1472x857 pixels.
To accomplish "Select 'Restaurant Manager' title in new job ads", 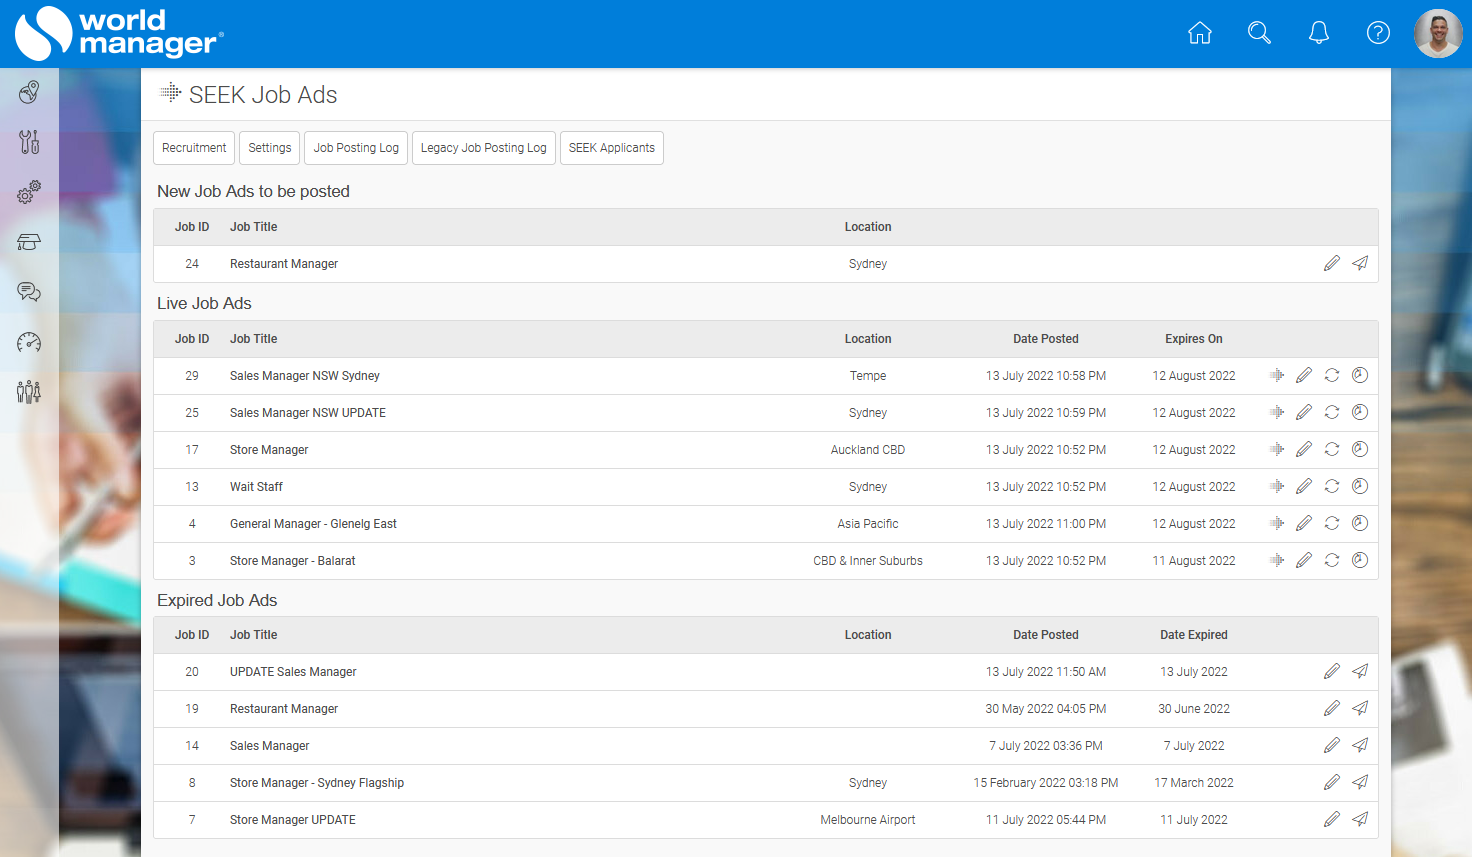I will pyautogui.click(x=284, y=264).
